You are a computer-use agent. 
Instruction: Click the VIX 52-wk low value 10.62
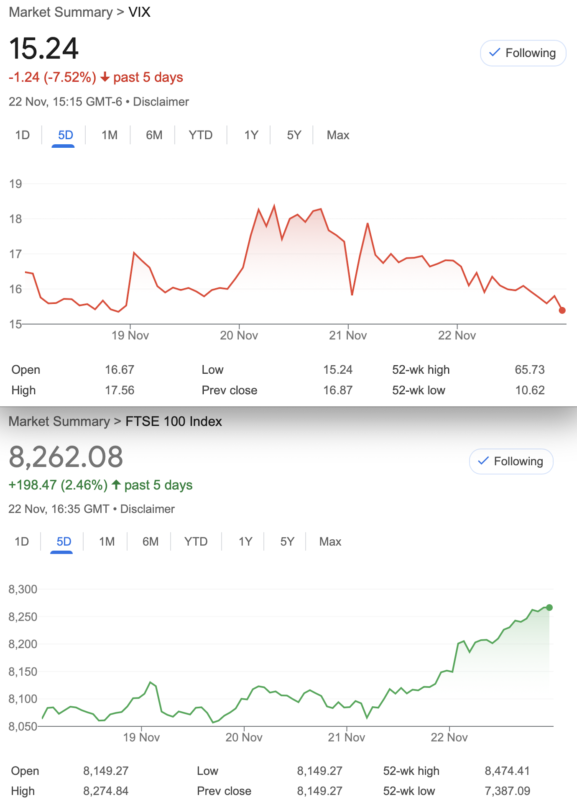tap(530, 390)
